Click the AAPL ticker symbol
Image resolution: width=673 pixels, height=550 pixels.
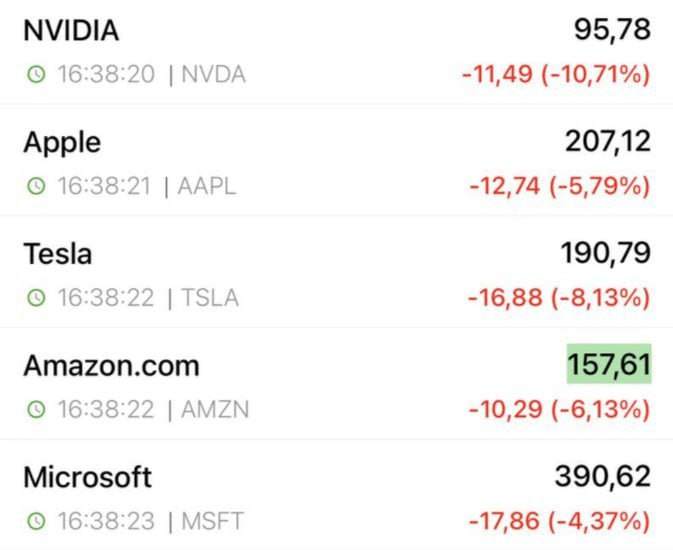[x=207, y=187]
